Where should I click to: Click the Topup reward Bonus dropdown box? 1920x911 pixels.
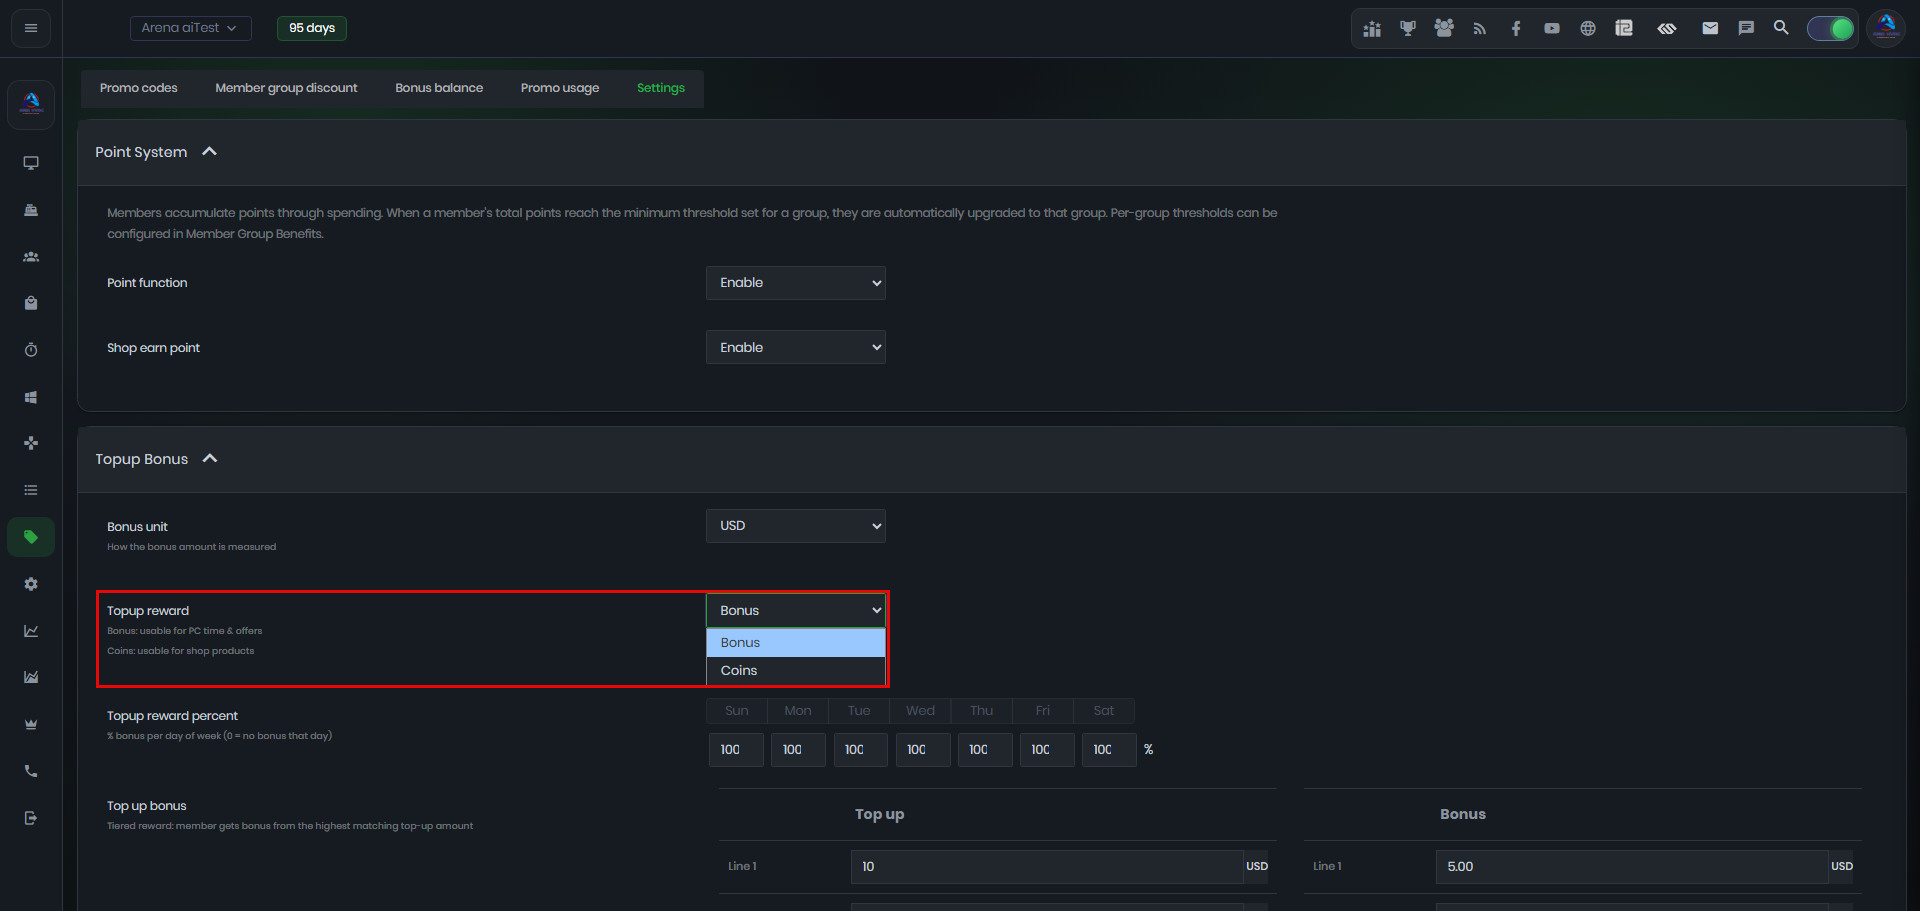click(x=796, y=611)
